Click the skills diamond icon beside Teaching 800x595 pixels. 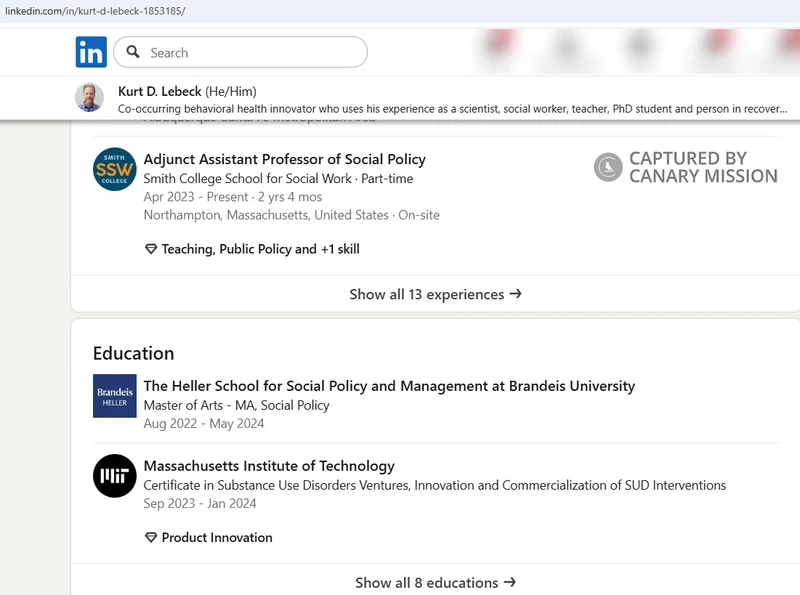tap(151, 249)
